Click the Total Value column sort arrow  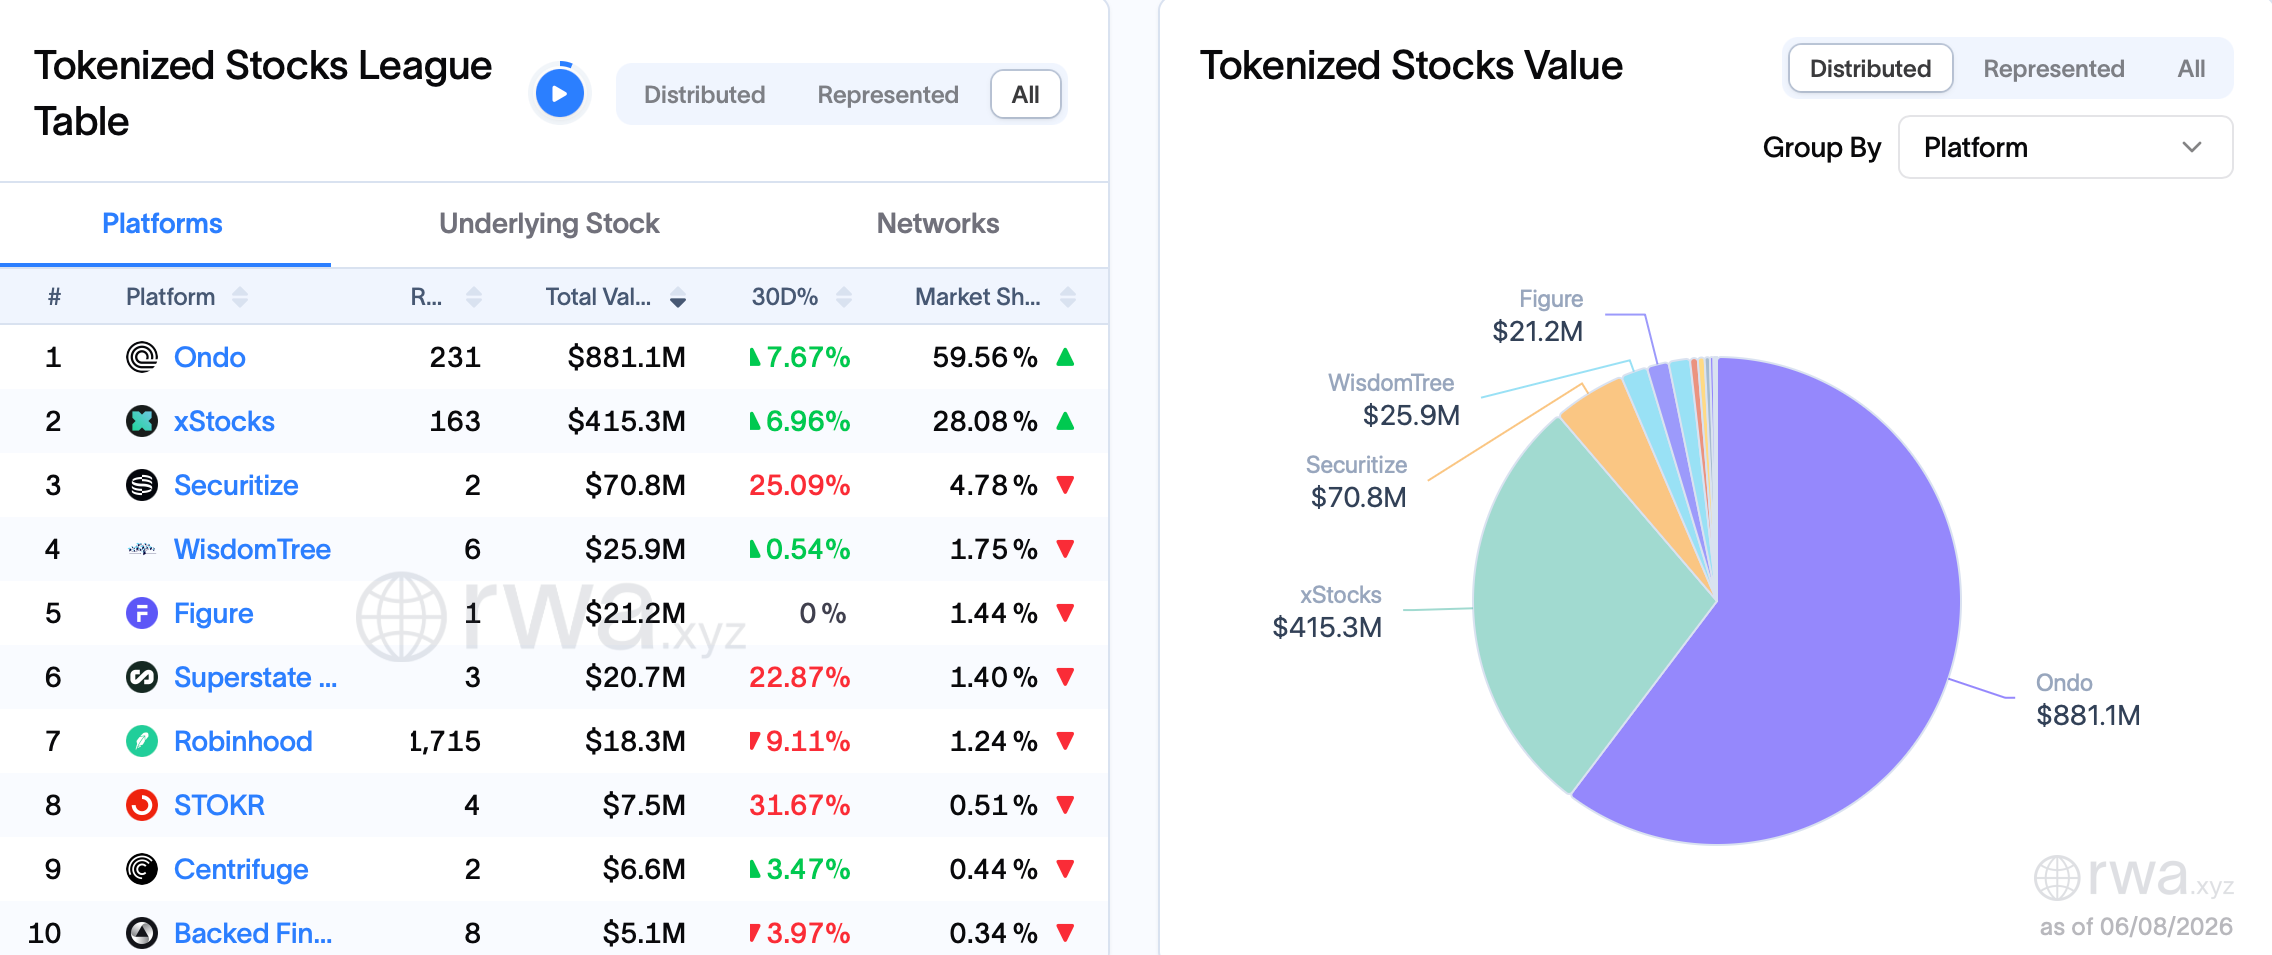pos(678,297)
